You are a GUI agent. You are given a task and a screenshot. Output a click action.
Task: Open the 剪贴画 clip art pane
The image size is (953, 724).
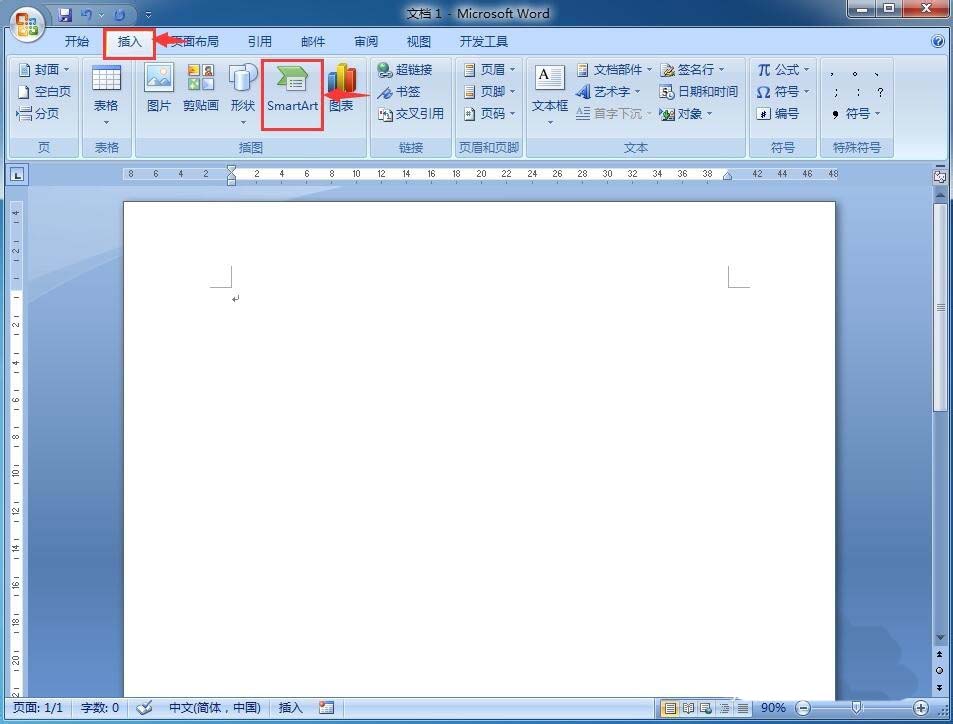click(x=201, y=89)
